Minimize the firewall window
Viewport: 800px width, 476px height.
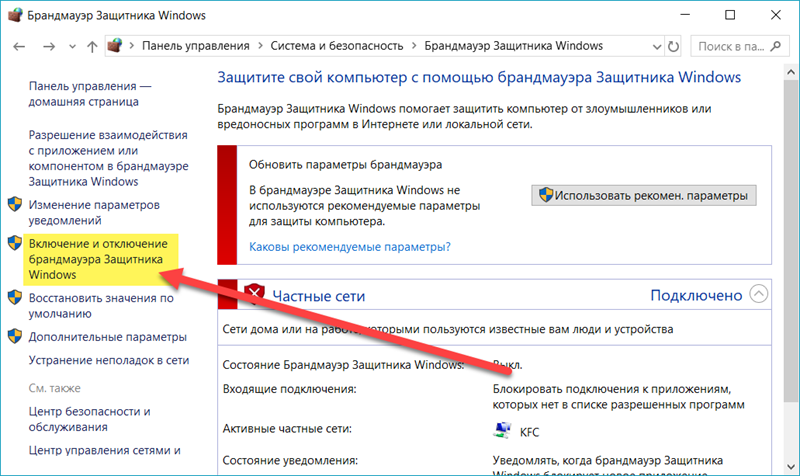coord(685,15)
